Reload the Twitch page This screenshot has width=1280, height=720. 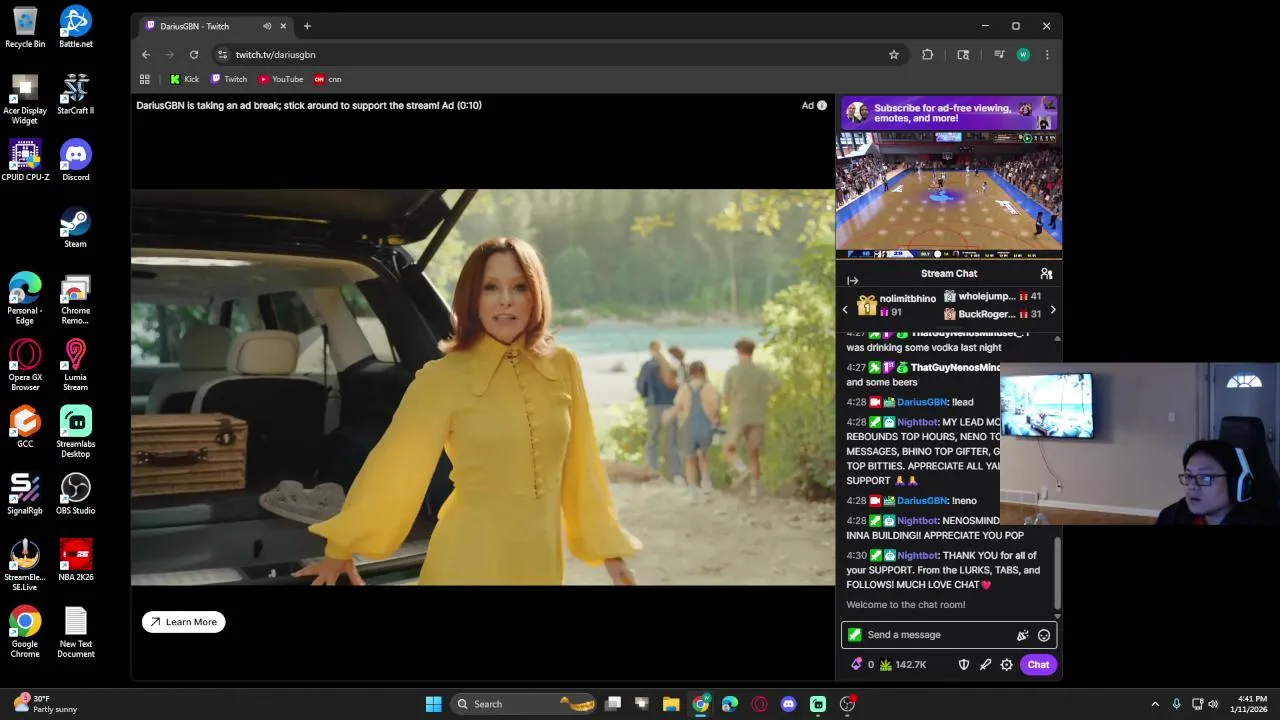194,55
